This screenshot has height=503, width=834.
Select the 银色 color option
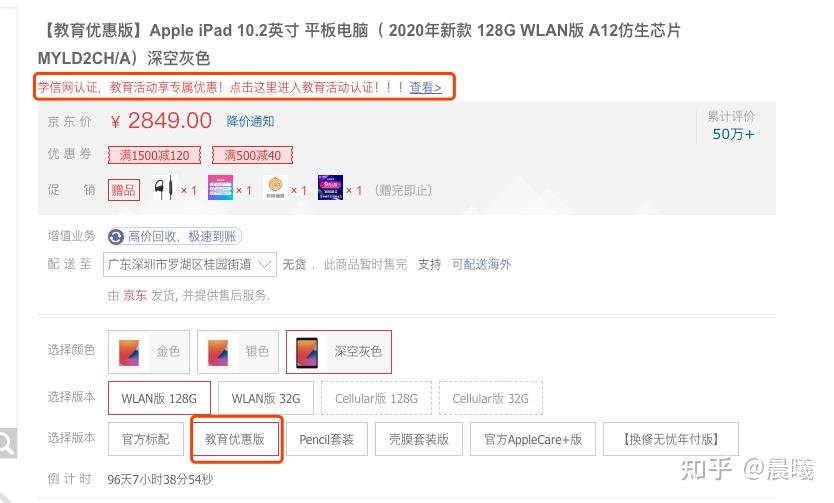click(238, 351)
